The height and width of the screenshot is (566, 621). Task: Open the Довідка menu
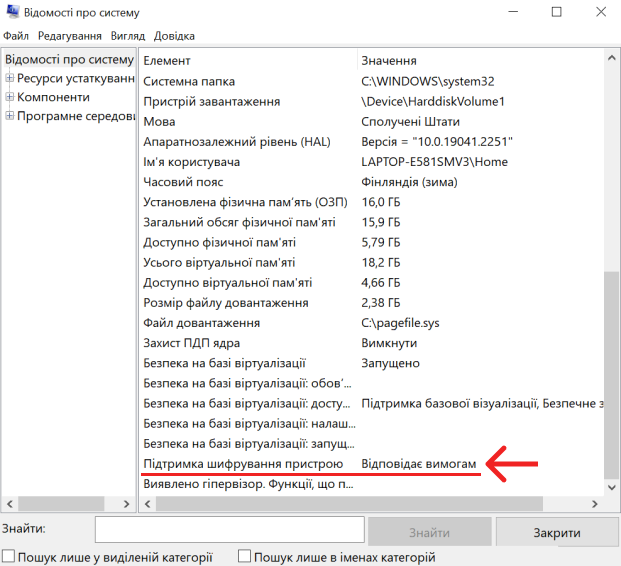(174, 35)
